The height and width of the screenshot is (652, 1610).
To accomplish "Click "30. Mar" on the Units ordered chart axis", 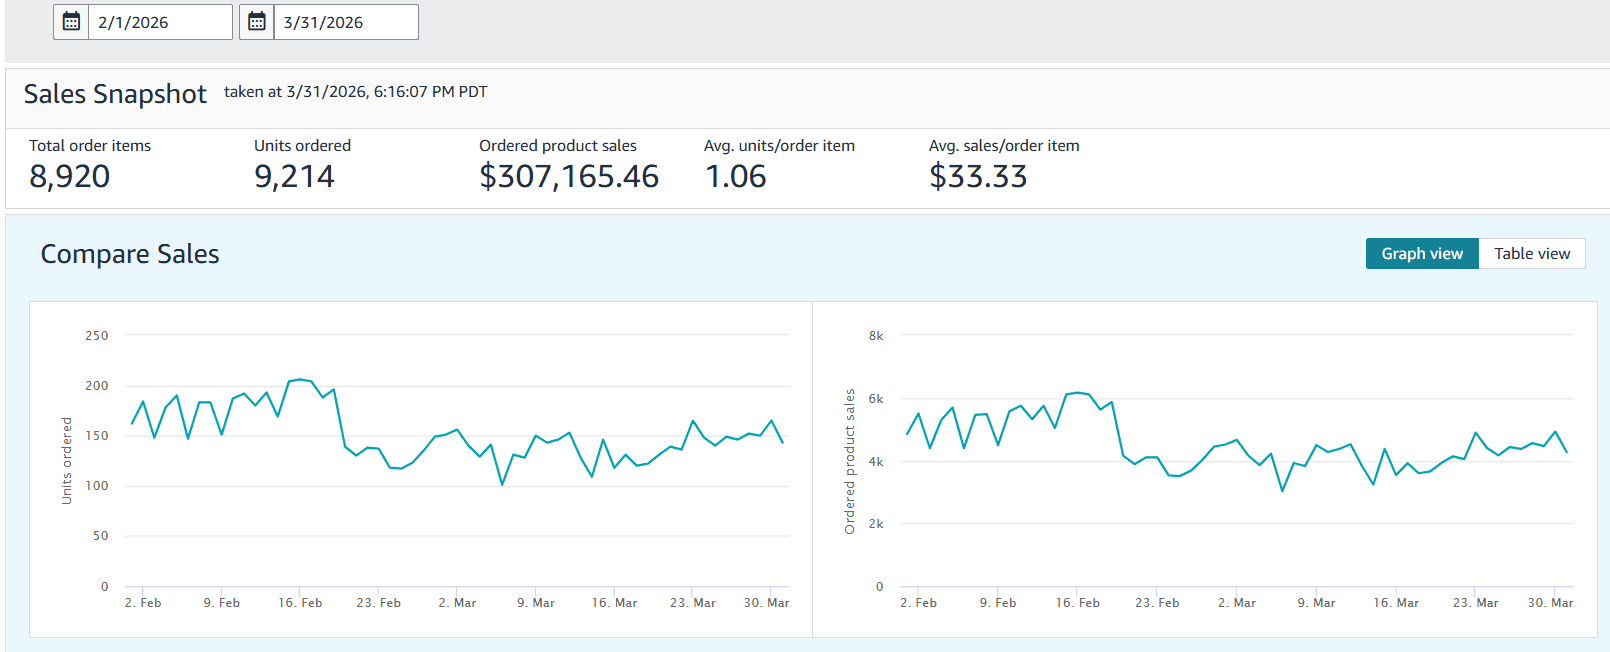I will click(x=766, y=603).
